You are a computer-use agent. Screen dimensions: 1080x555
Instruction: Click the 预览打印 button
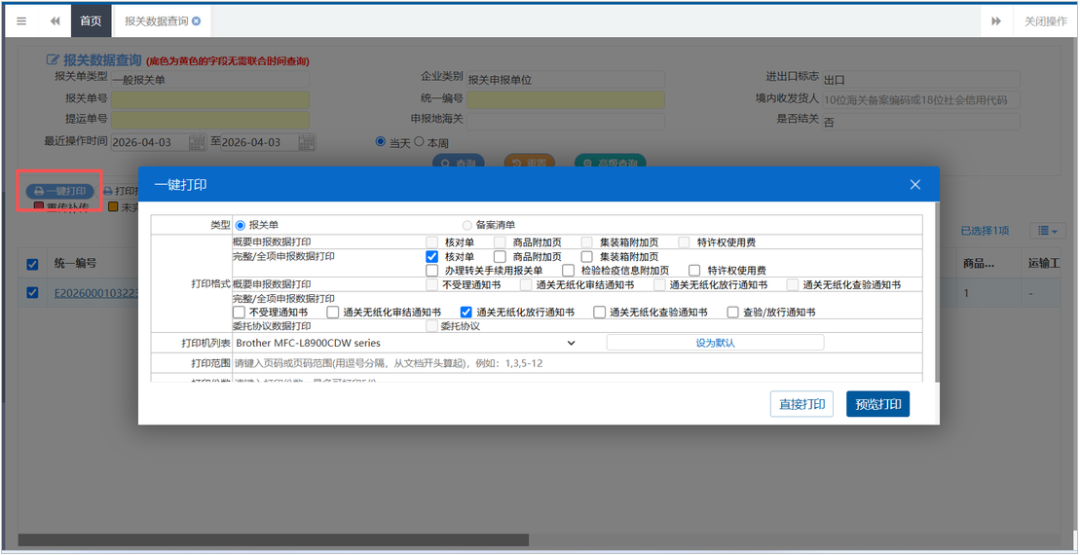coord(878,404)
